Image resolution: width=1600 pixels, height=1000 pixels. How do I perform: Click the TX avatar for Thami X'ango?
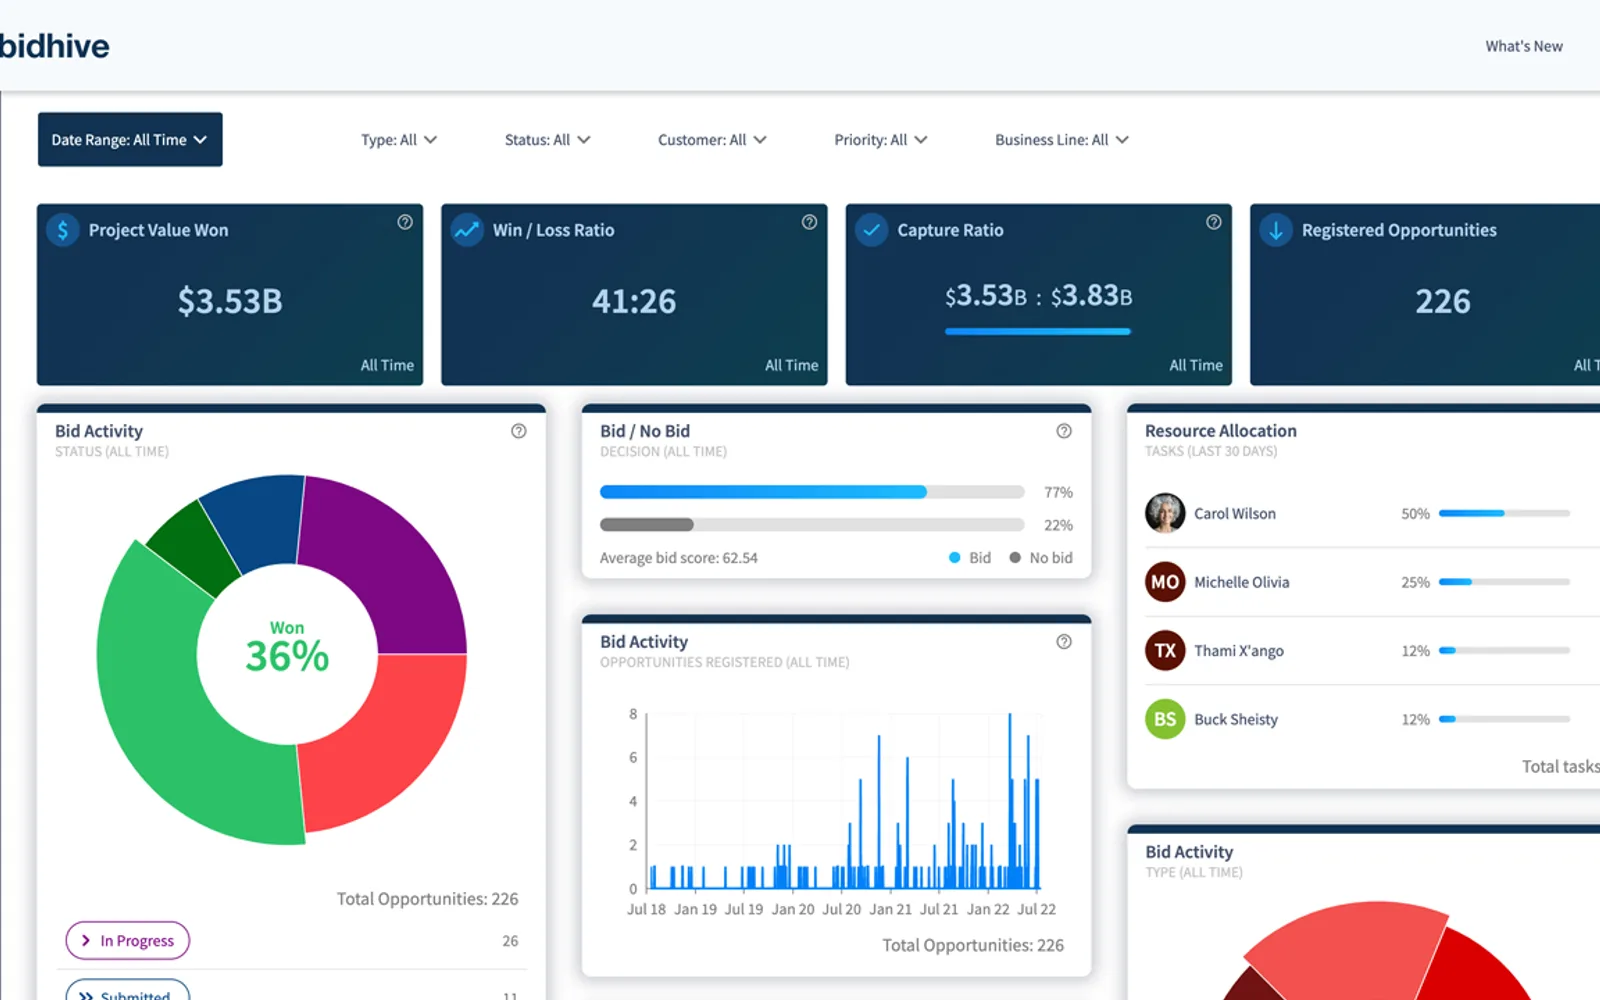(x=1165, y=651)
